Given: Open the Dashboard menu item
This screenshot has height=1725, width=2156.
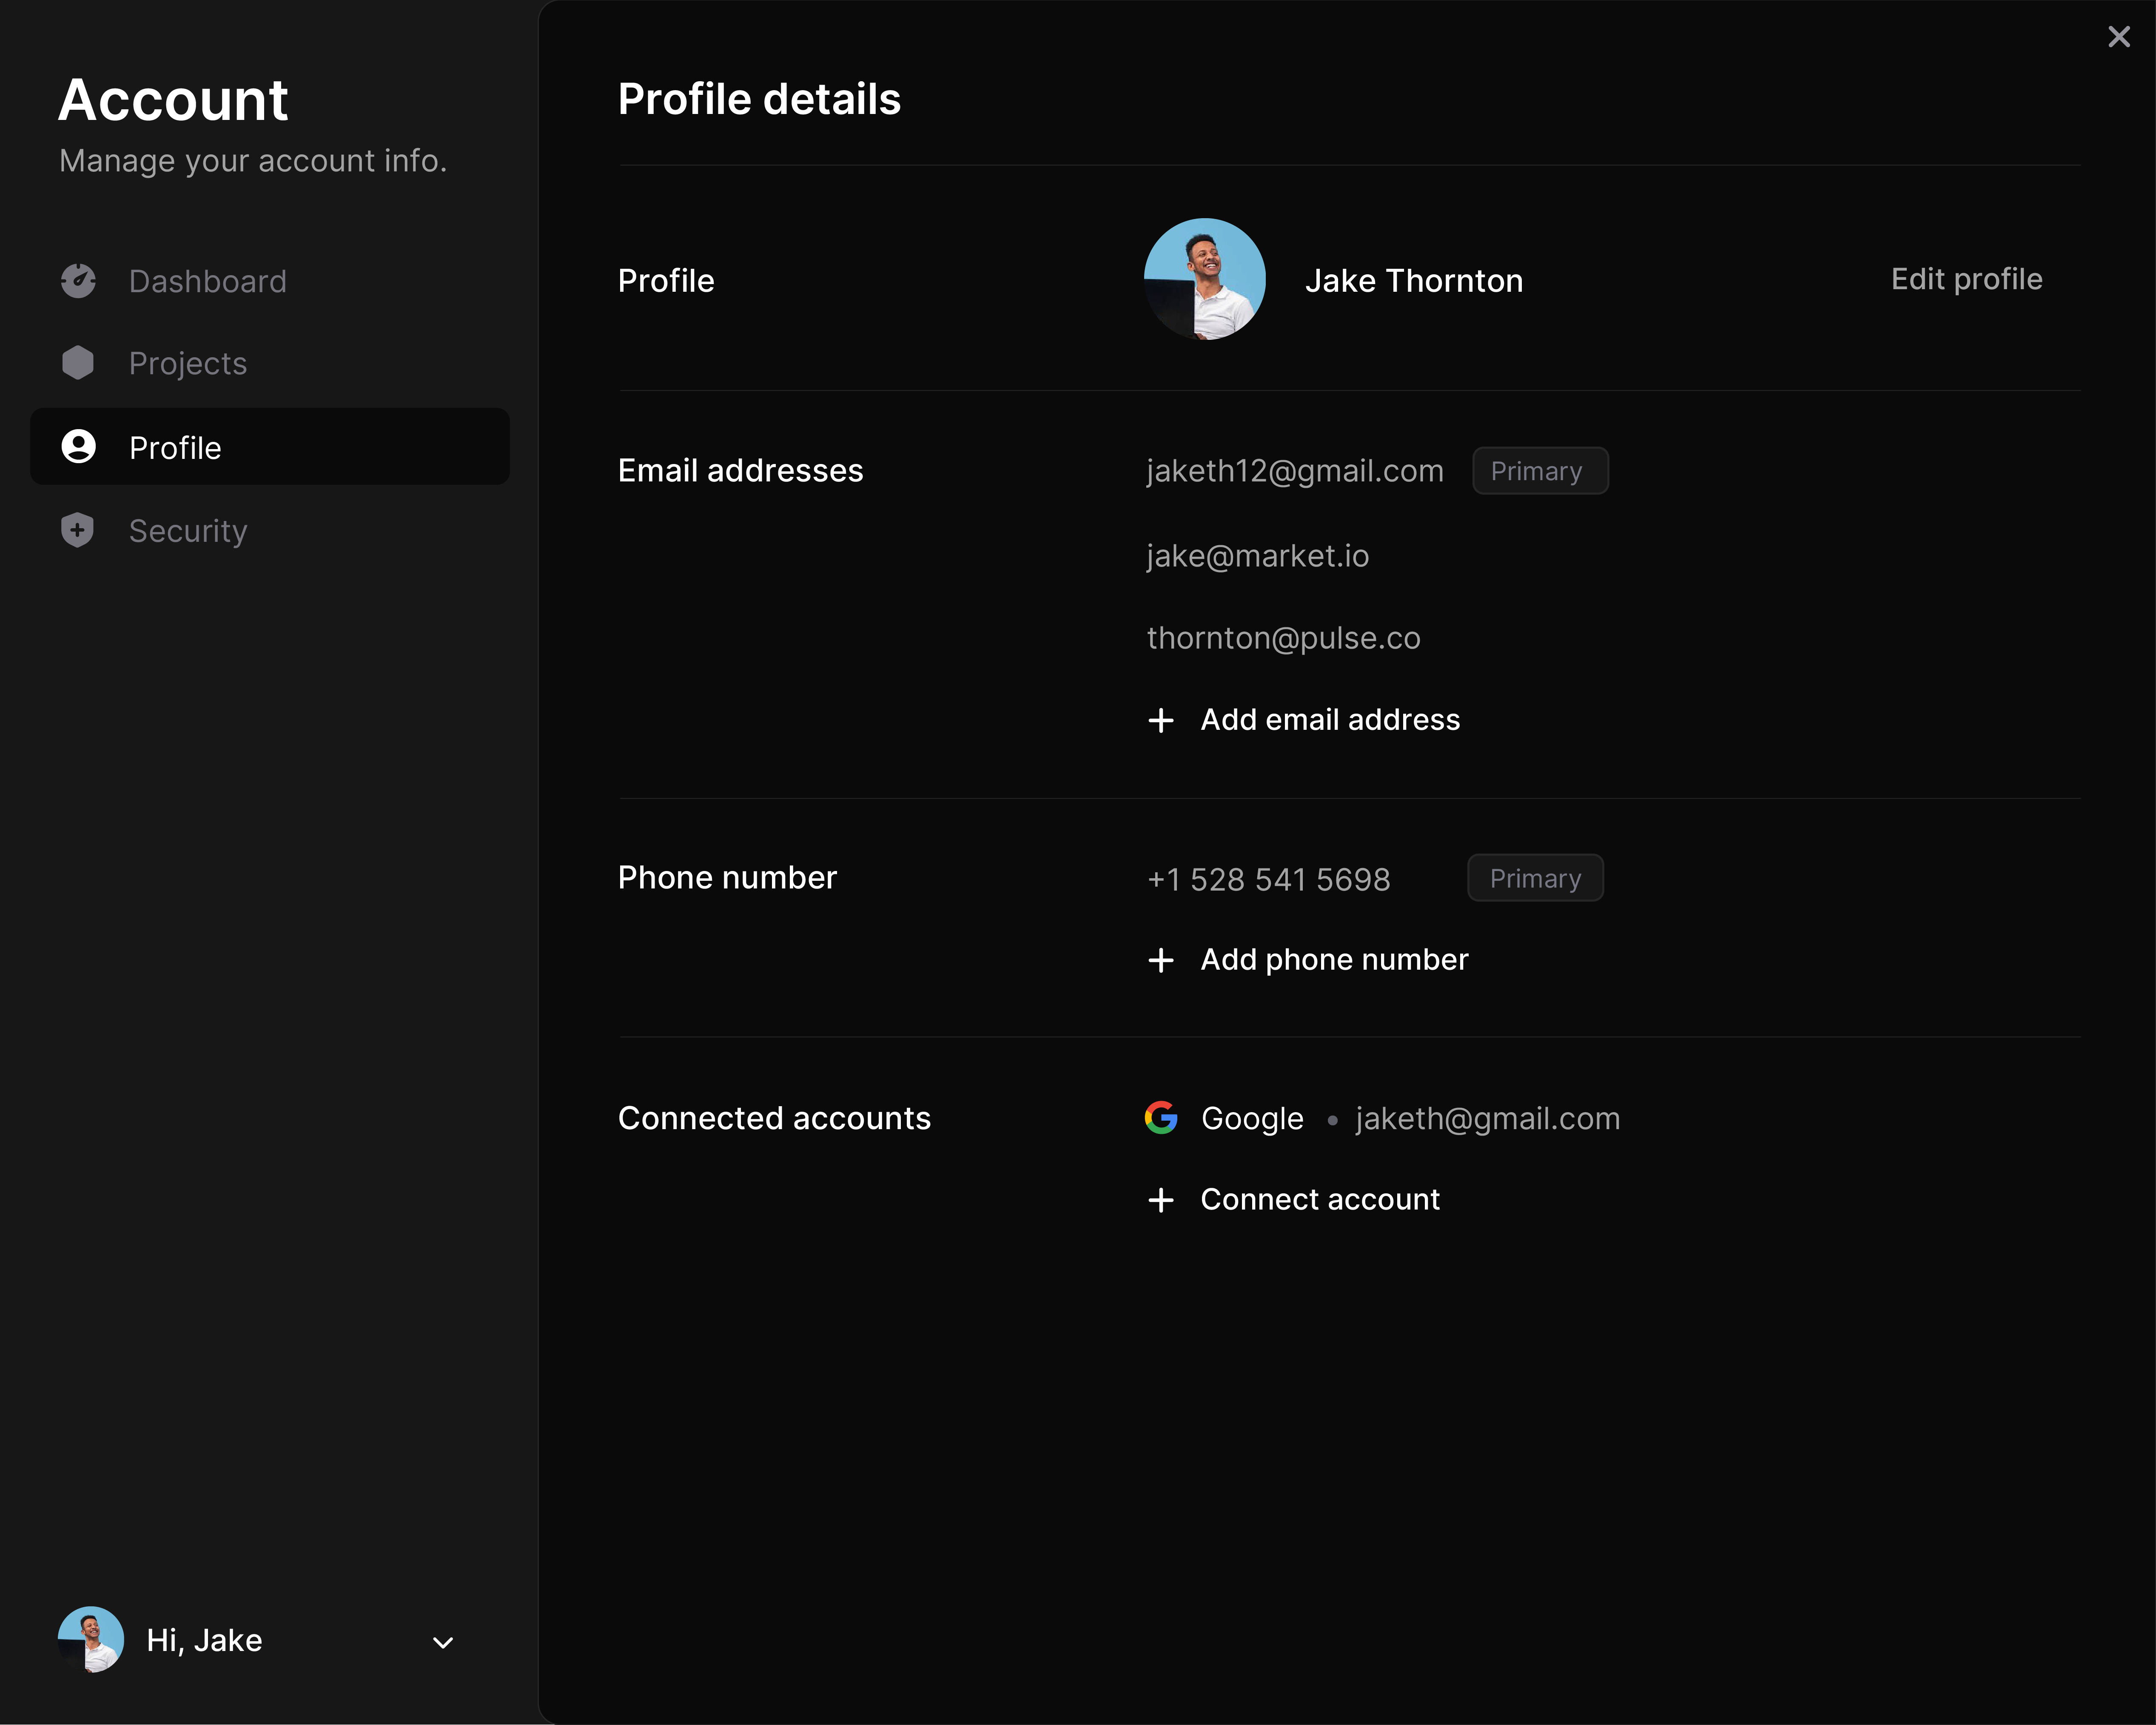Looking at the screenshot, I should pos(207,282).
